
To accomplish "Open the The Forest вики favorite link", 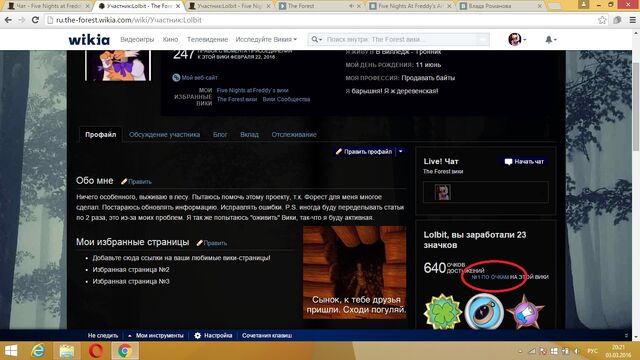I will [237, 99].
